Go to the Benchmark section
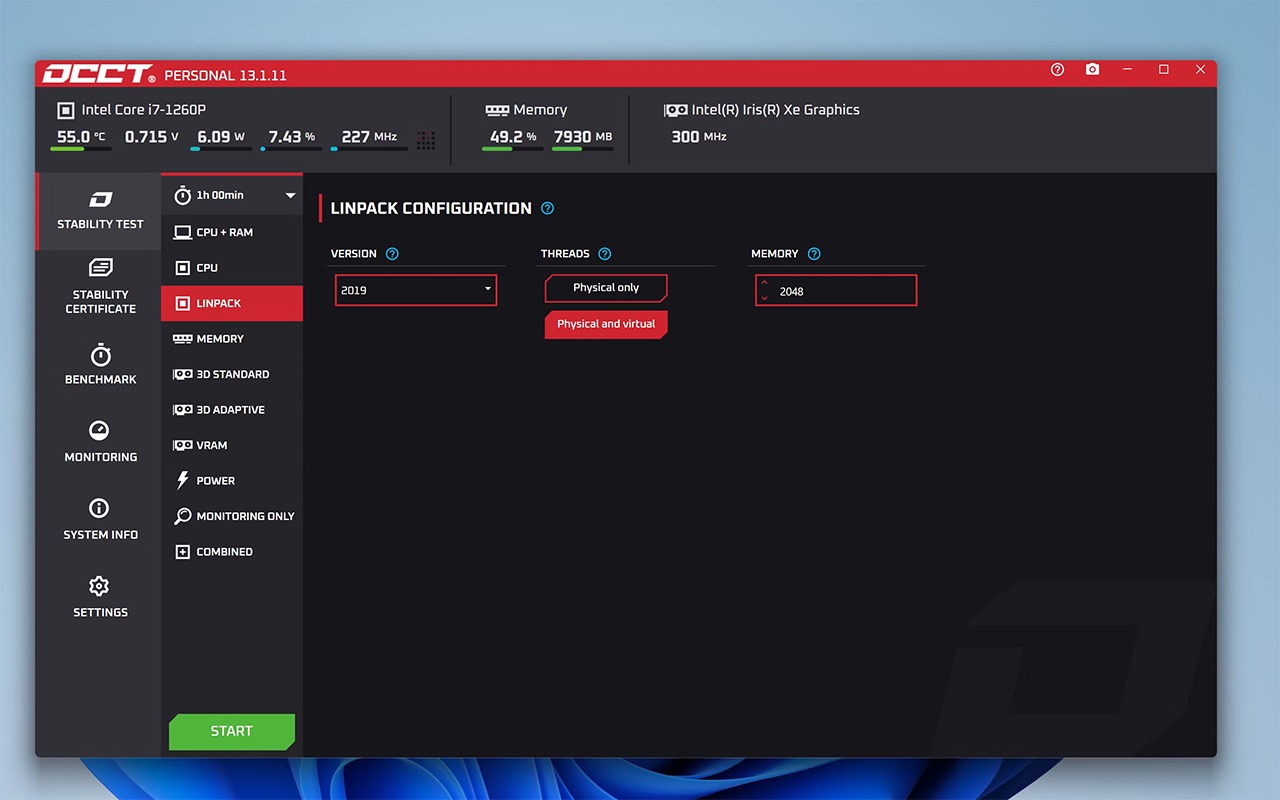The width and height of the screenshot is (1280, 800). coord(100,365)
